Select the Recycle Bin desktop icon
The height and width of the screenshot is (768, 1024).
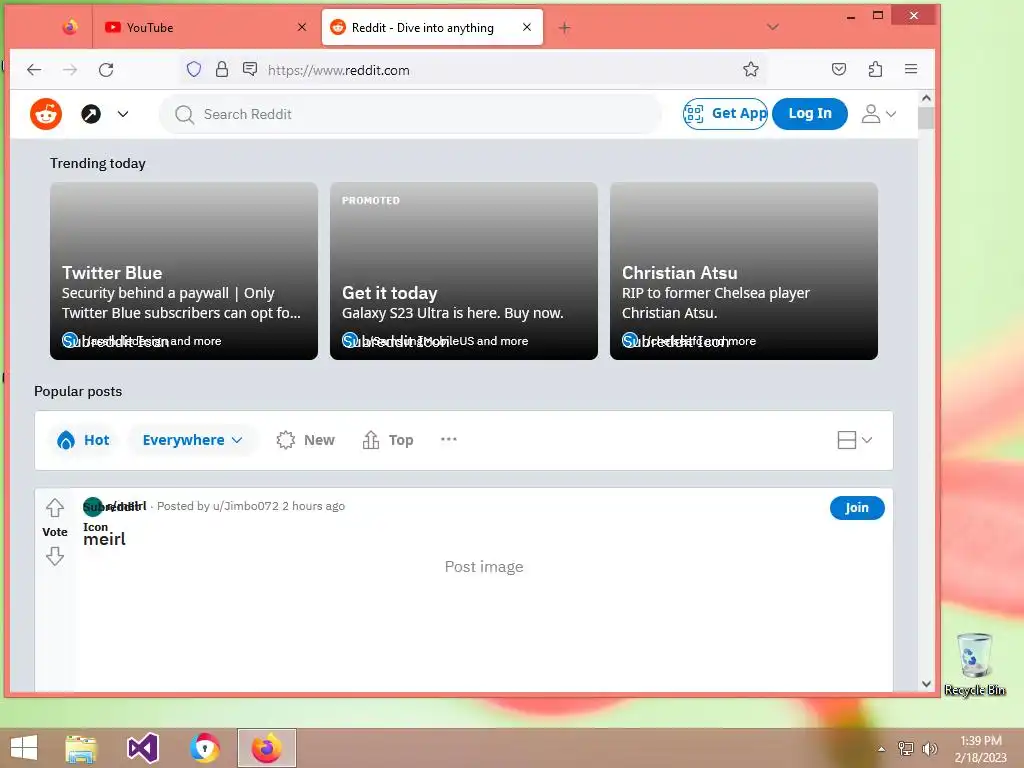coord(974,664)
